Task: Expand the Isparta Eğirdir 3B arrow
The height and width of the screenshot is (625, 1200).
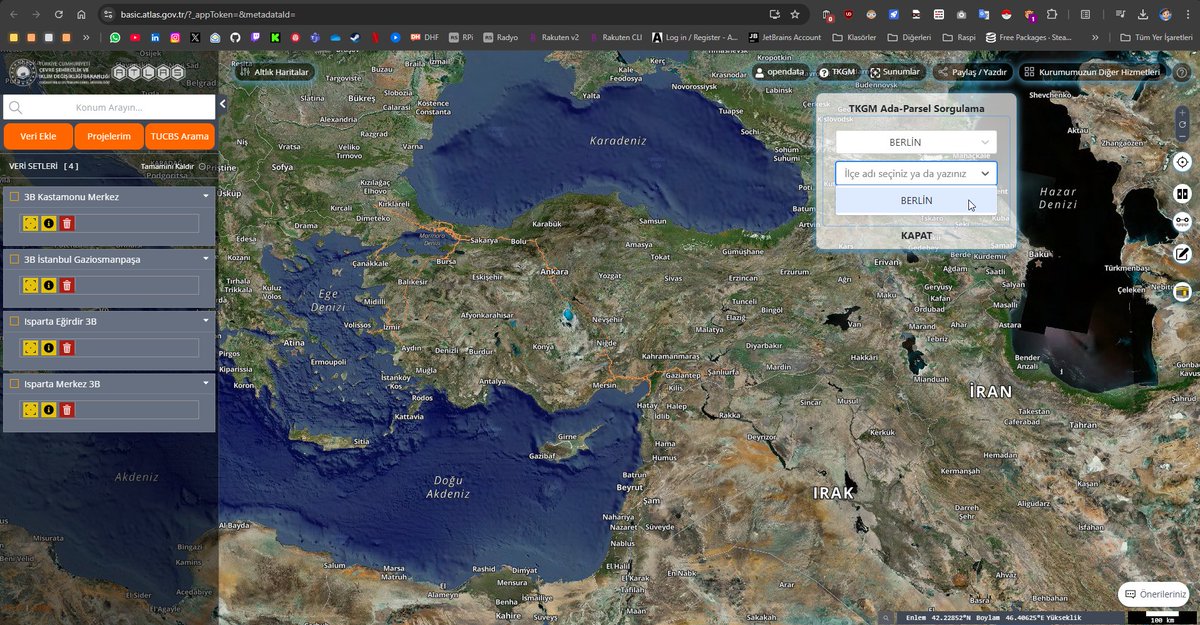Action: (x=206, y=320)
